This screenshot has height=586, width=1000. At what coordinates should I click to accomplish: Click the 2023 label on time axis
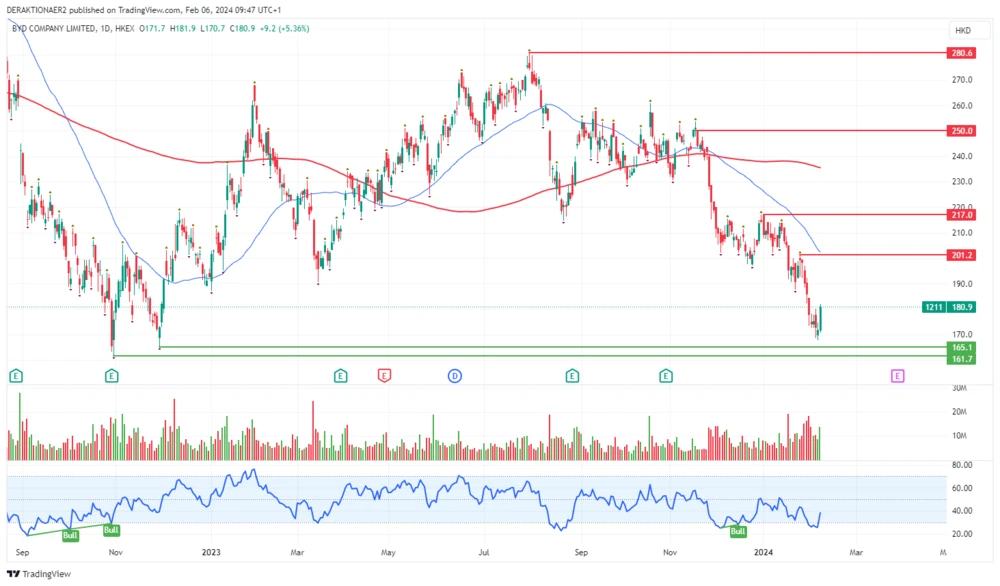click(x=211, y=551)
